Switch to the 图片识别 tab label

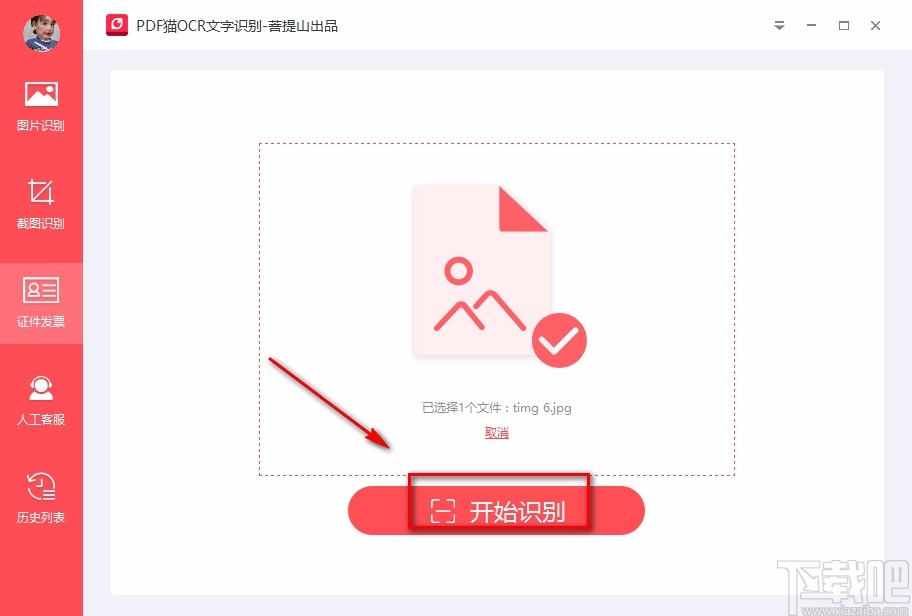(41, 125)
